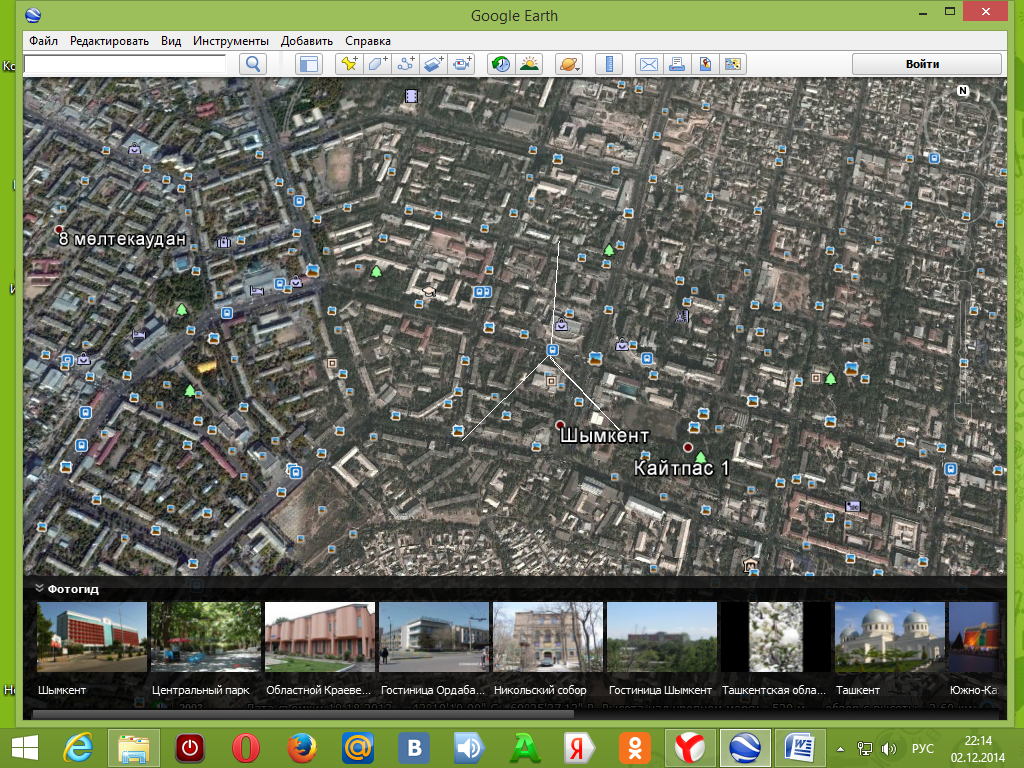This screenshot has height=768, width=1024.
Task: Open the Ташкент mosque thumbnail
Action: pos(889,637)
